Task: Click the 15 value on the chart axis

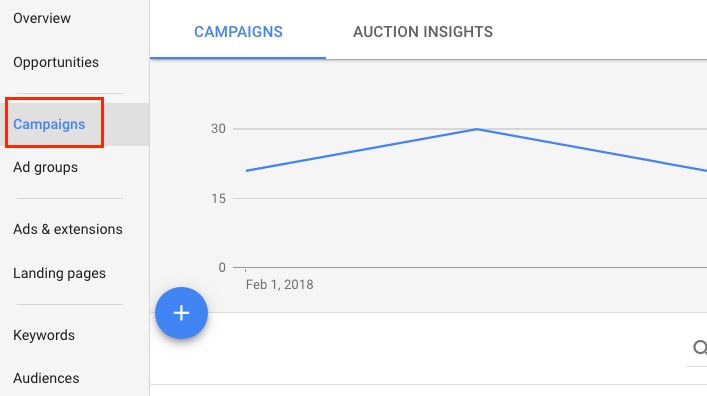Action: click(x=218, y=198)
